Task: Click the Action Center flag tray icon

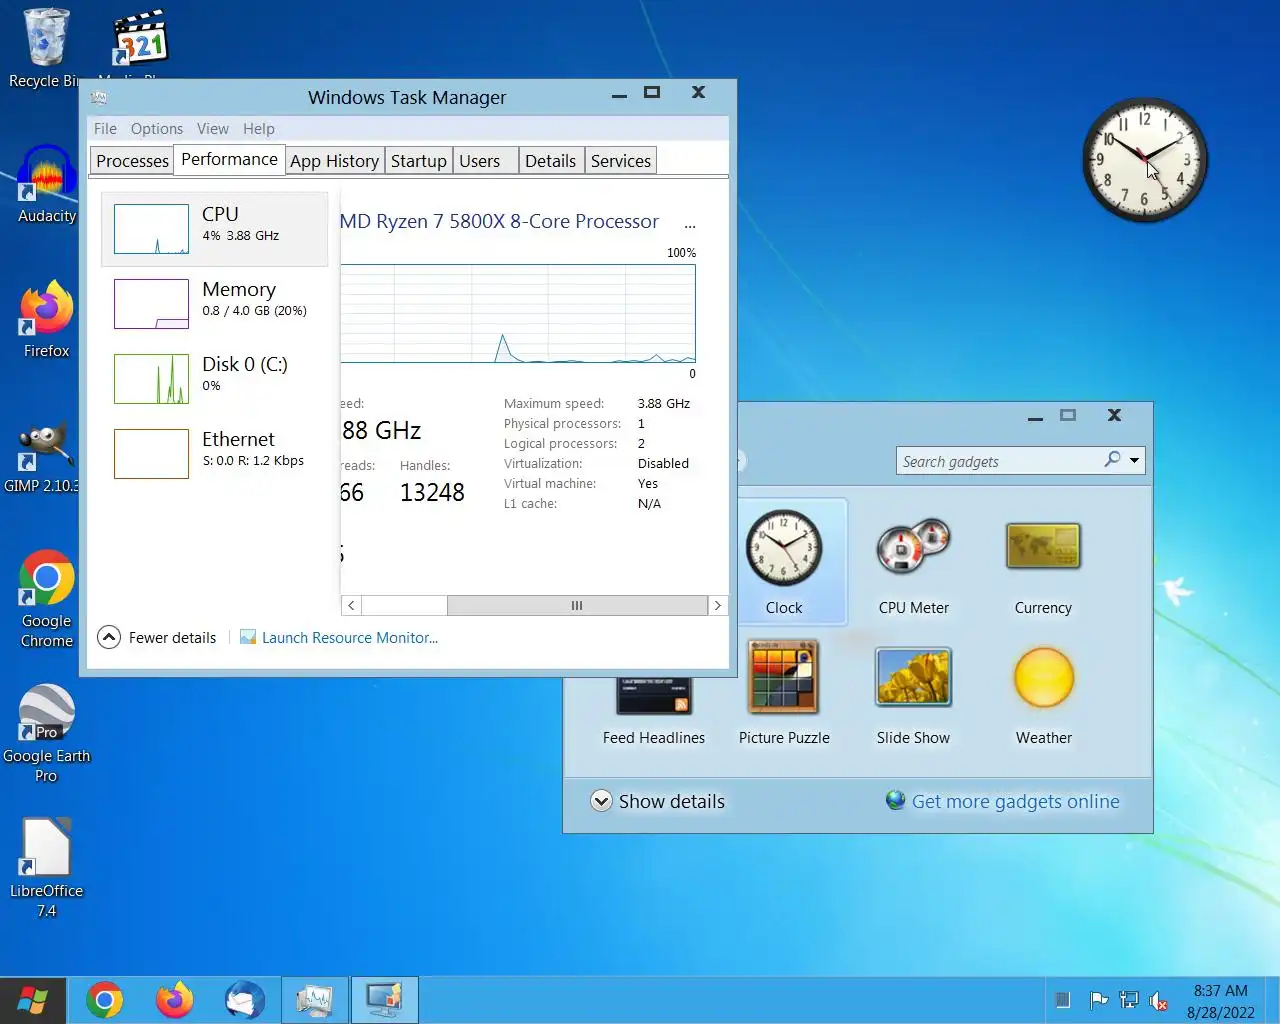Action: tap(1098, 1000)
